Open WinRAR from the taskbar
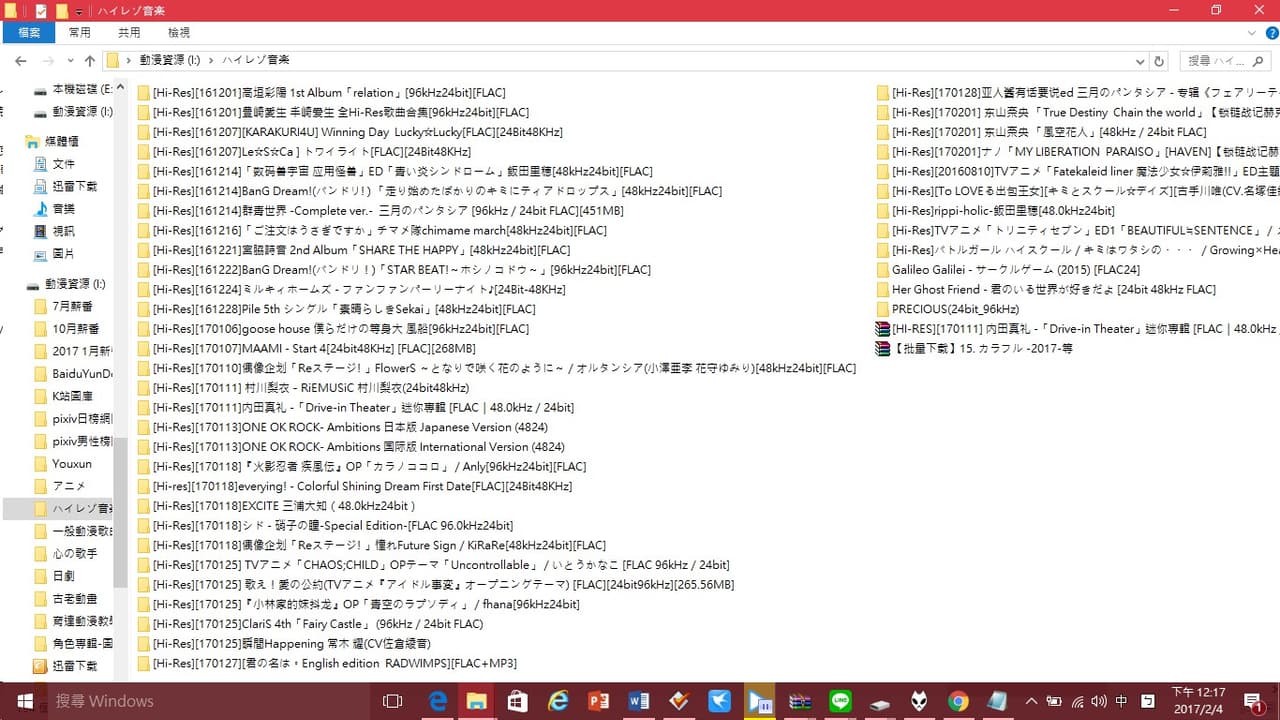 799,701
